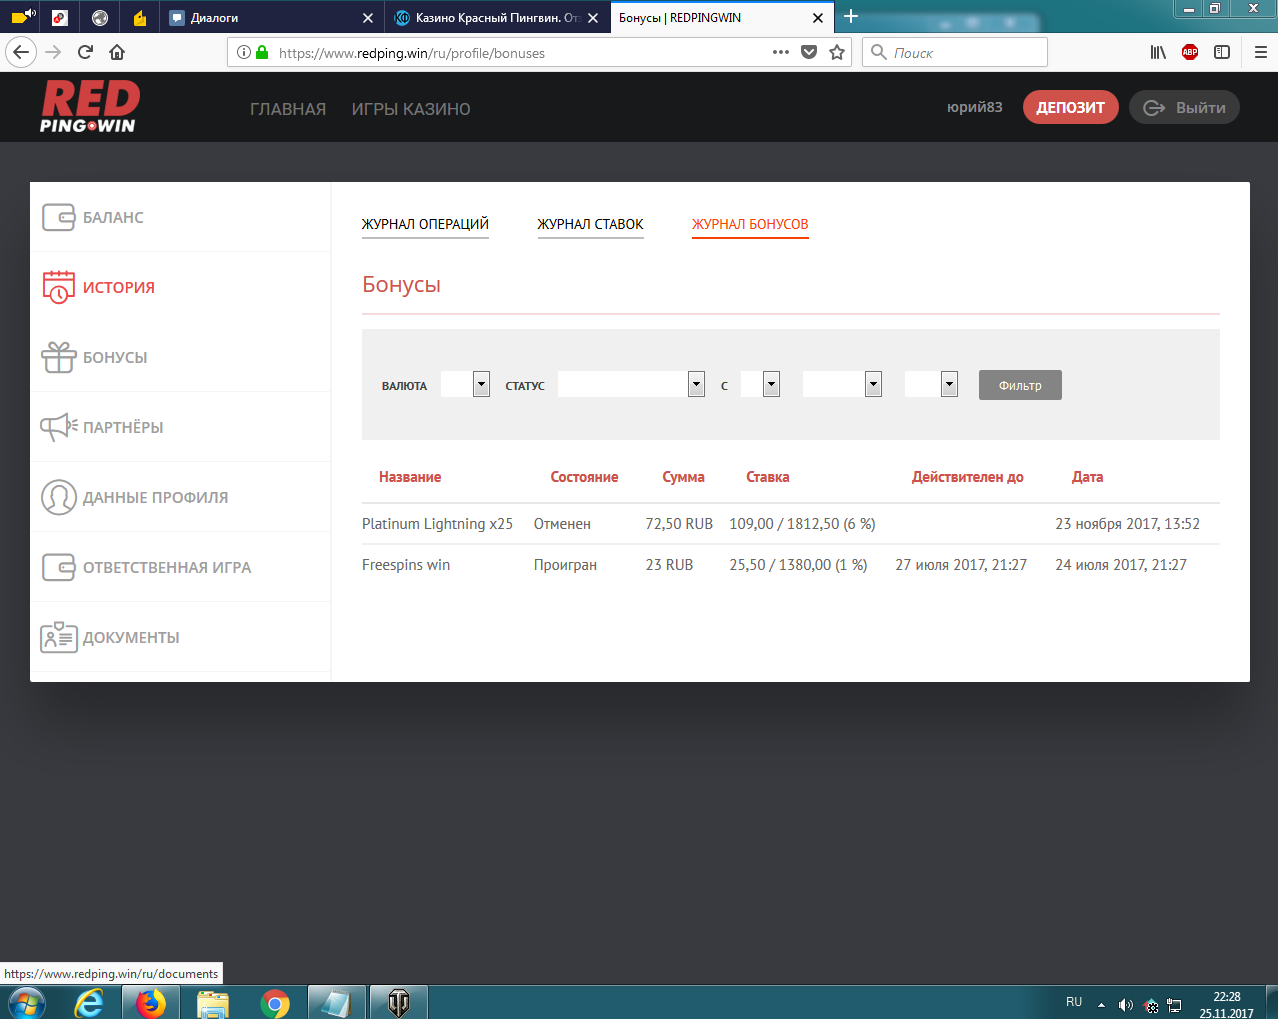Click the user avatar icon beside ДАННЫЕ ПРОФИЛЯ
The height and width of the screenshot is (1019, 1278).
59,497
